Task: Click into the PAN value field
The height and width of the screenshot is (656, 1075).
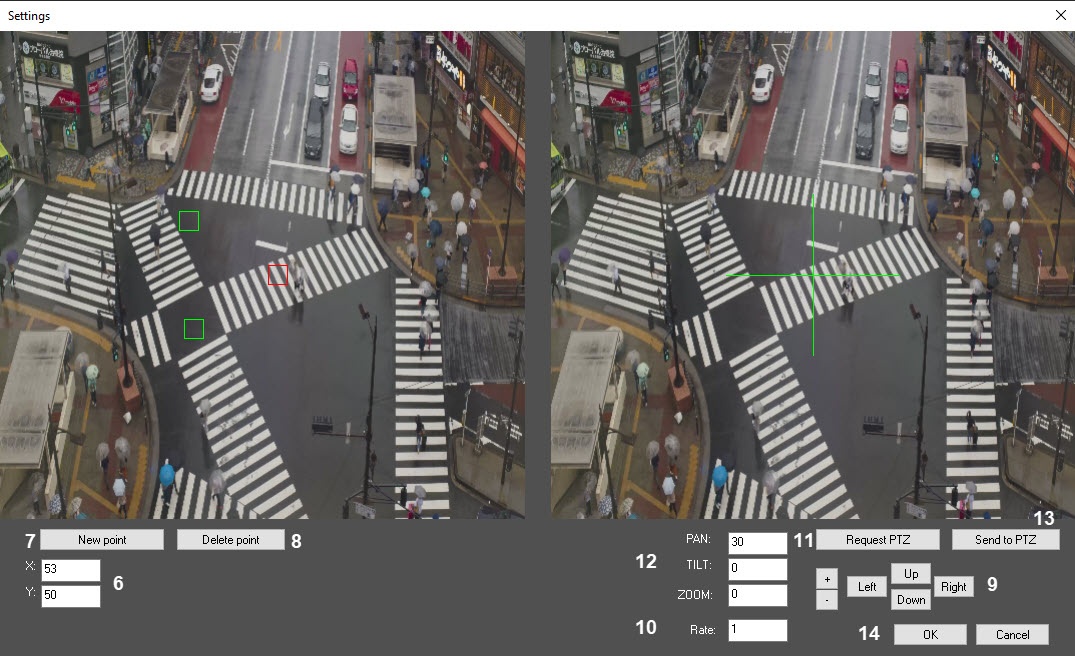Action: point(758,542)
